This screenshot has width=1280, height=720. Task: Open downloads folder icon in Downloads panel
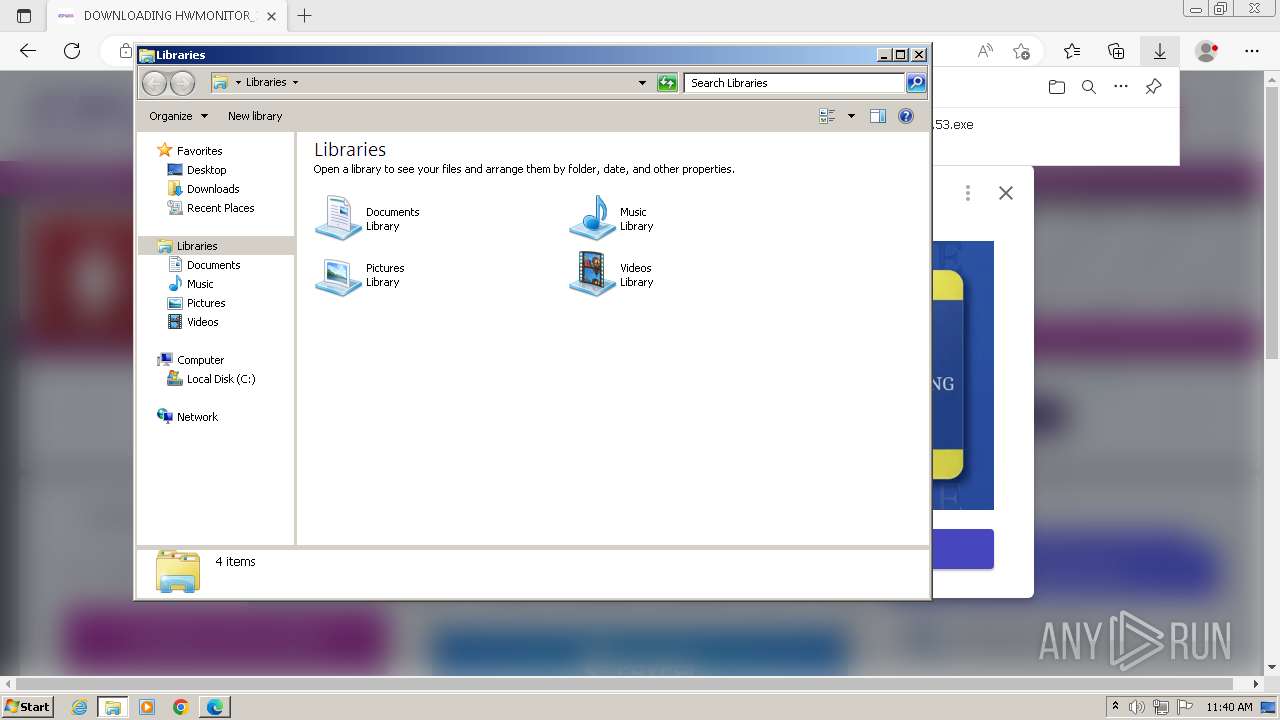tap(1057, 87)
